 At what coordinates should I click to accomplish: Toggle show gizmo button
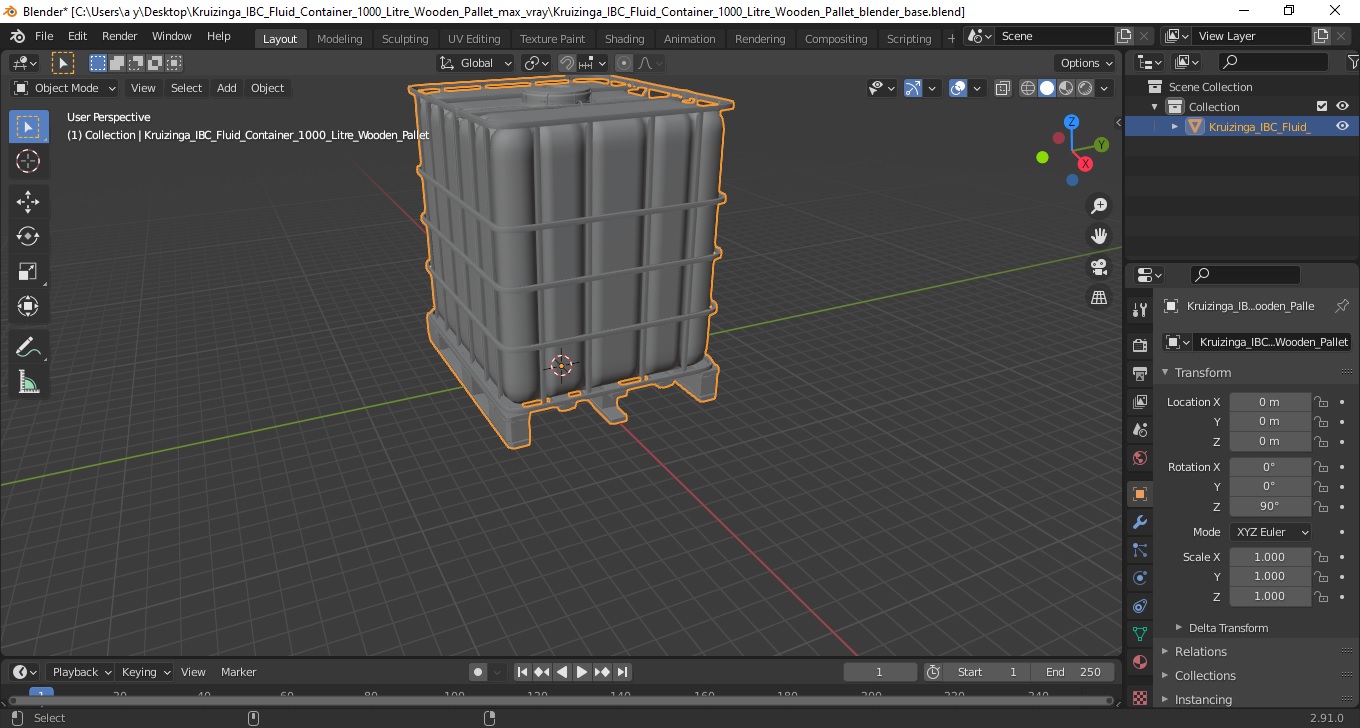click(x=912, y=88)
